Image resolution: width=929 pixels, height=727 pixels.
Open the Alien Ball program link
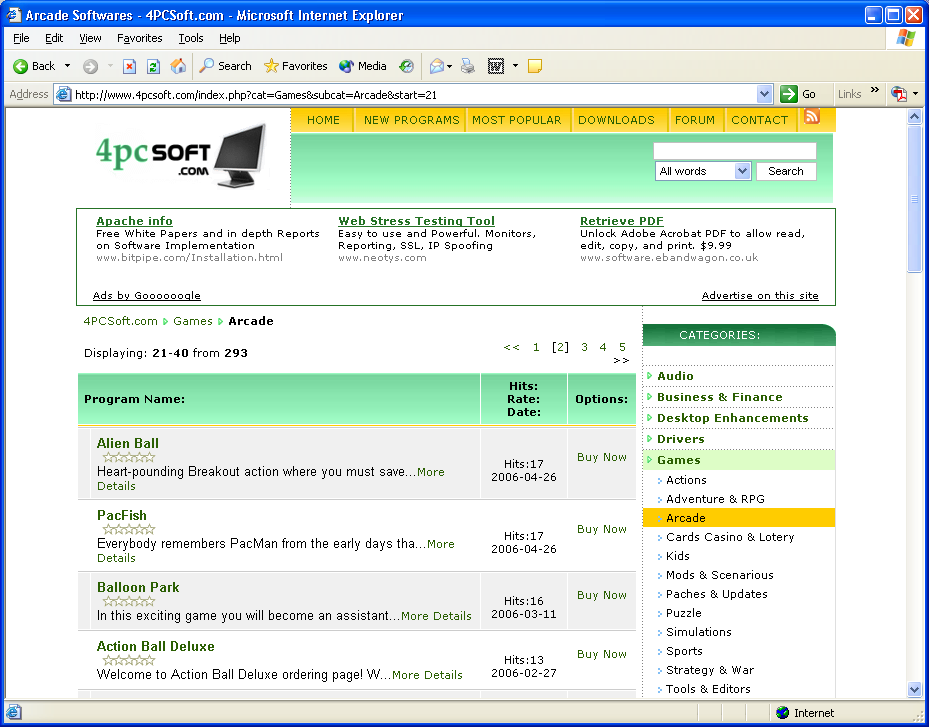pos(127,443)
